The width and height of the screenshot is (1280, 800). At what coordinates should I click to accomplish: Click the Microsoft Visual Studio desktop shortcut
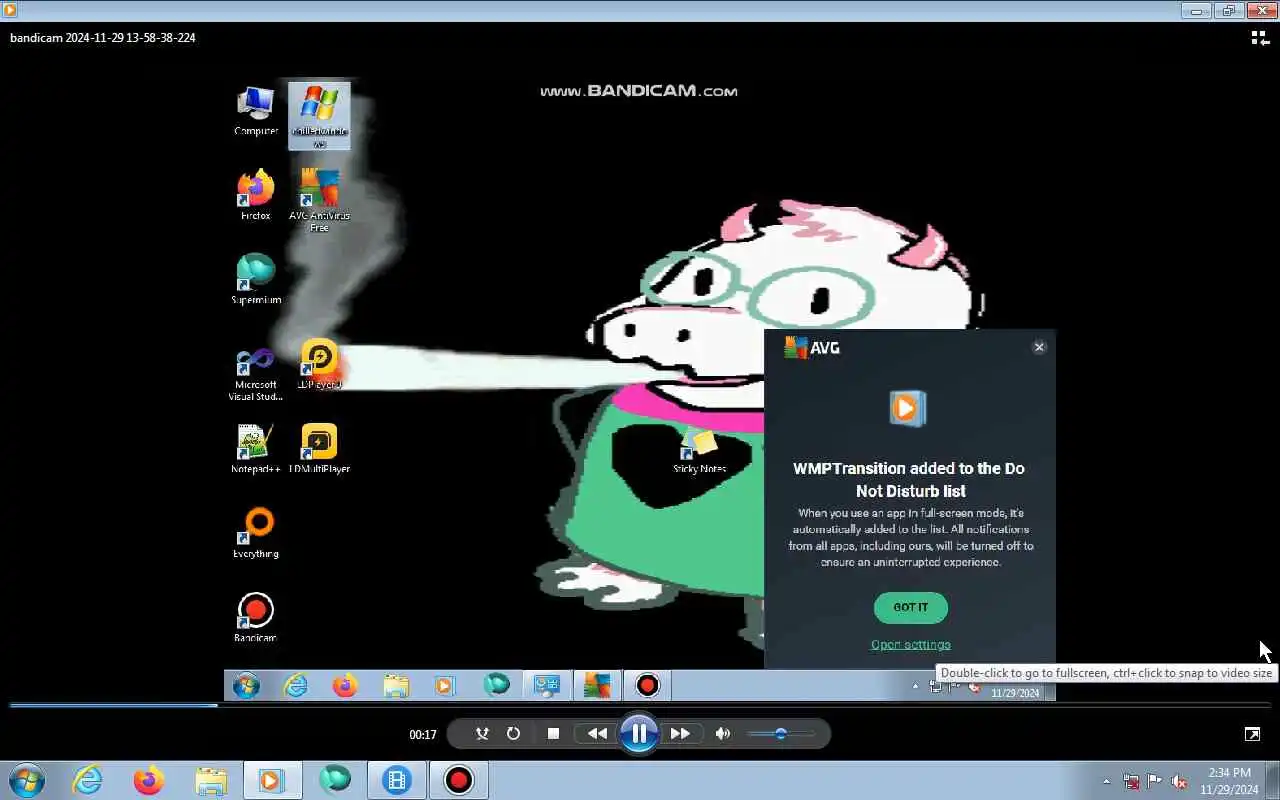256,373
